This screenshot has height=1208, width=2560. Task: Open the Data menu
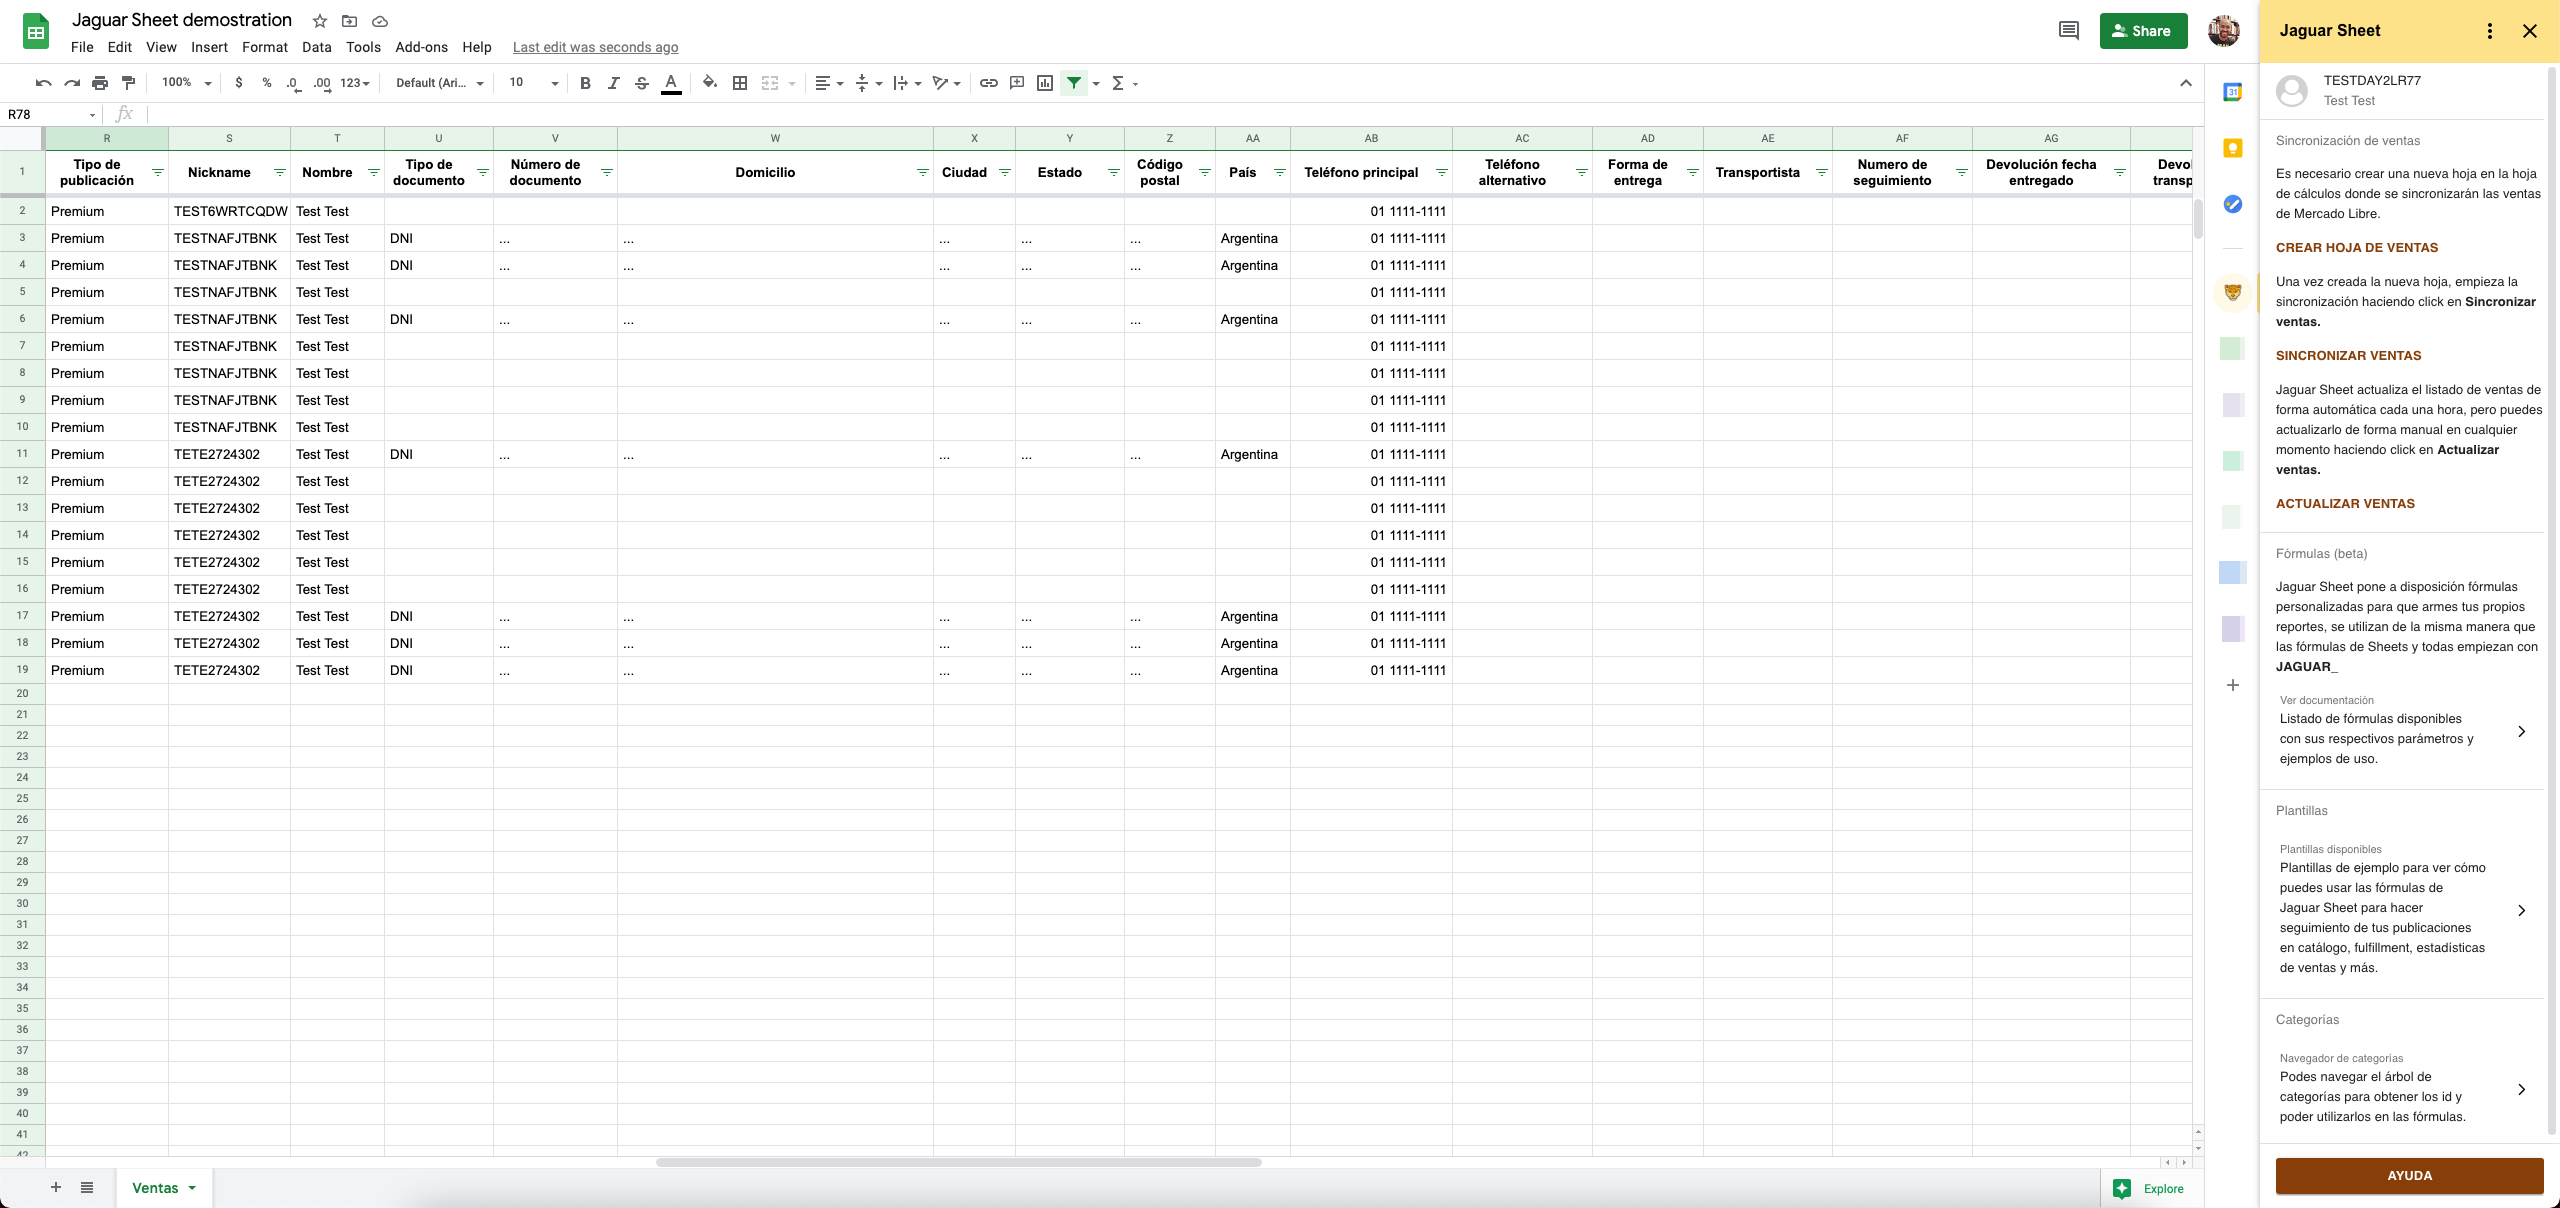[317, 47]
